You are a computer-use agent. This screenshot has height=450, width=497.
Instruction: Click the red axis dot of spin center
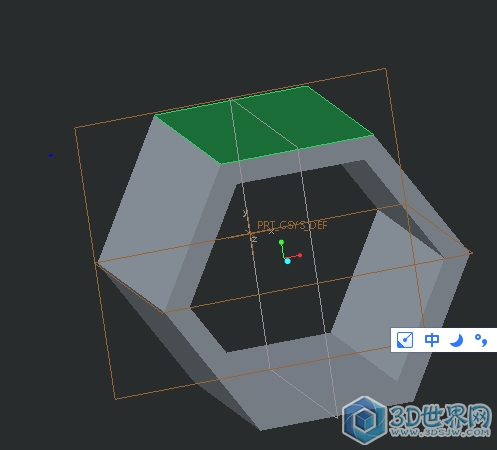(300, 255)
